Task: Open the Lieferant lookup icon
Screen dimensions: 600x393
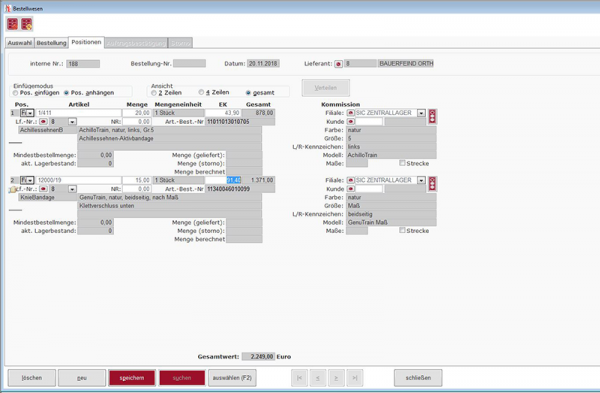Action: (338, 64)
